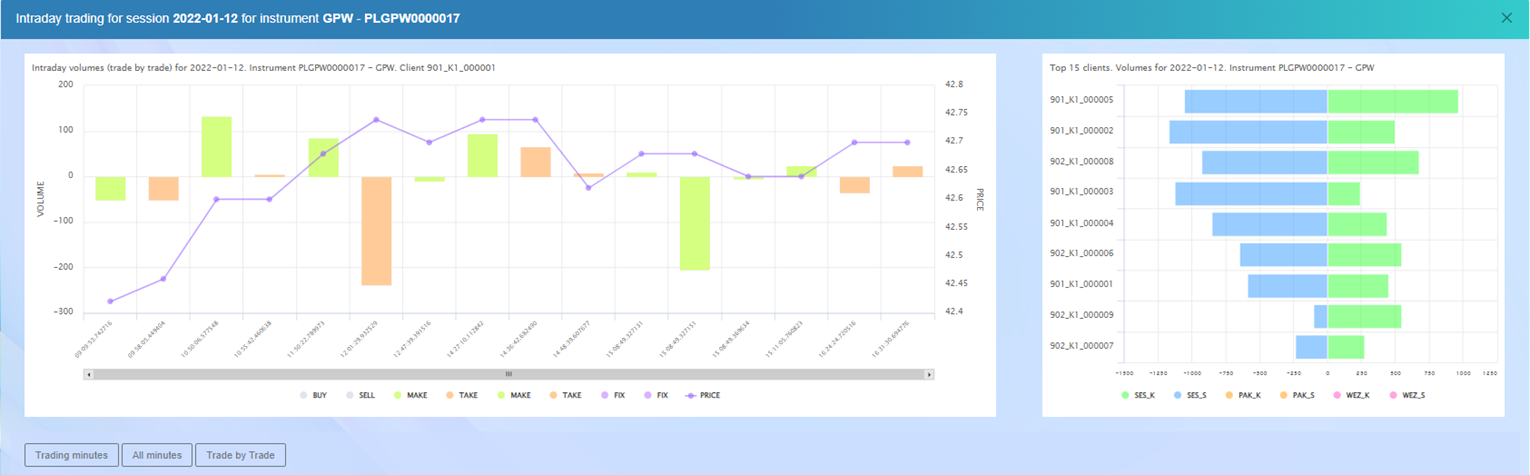Click the blue sell bar for client 902_K1_000009
Screen dimensions: 1530x475
[x=1320, y=316]
